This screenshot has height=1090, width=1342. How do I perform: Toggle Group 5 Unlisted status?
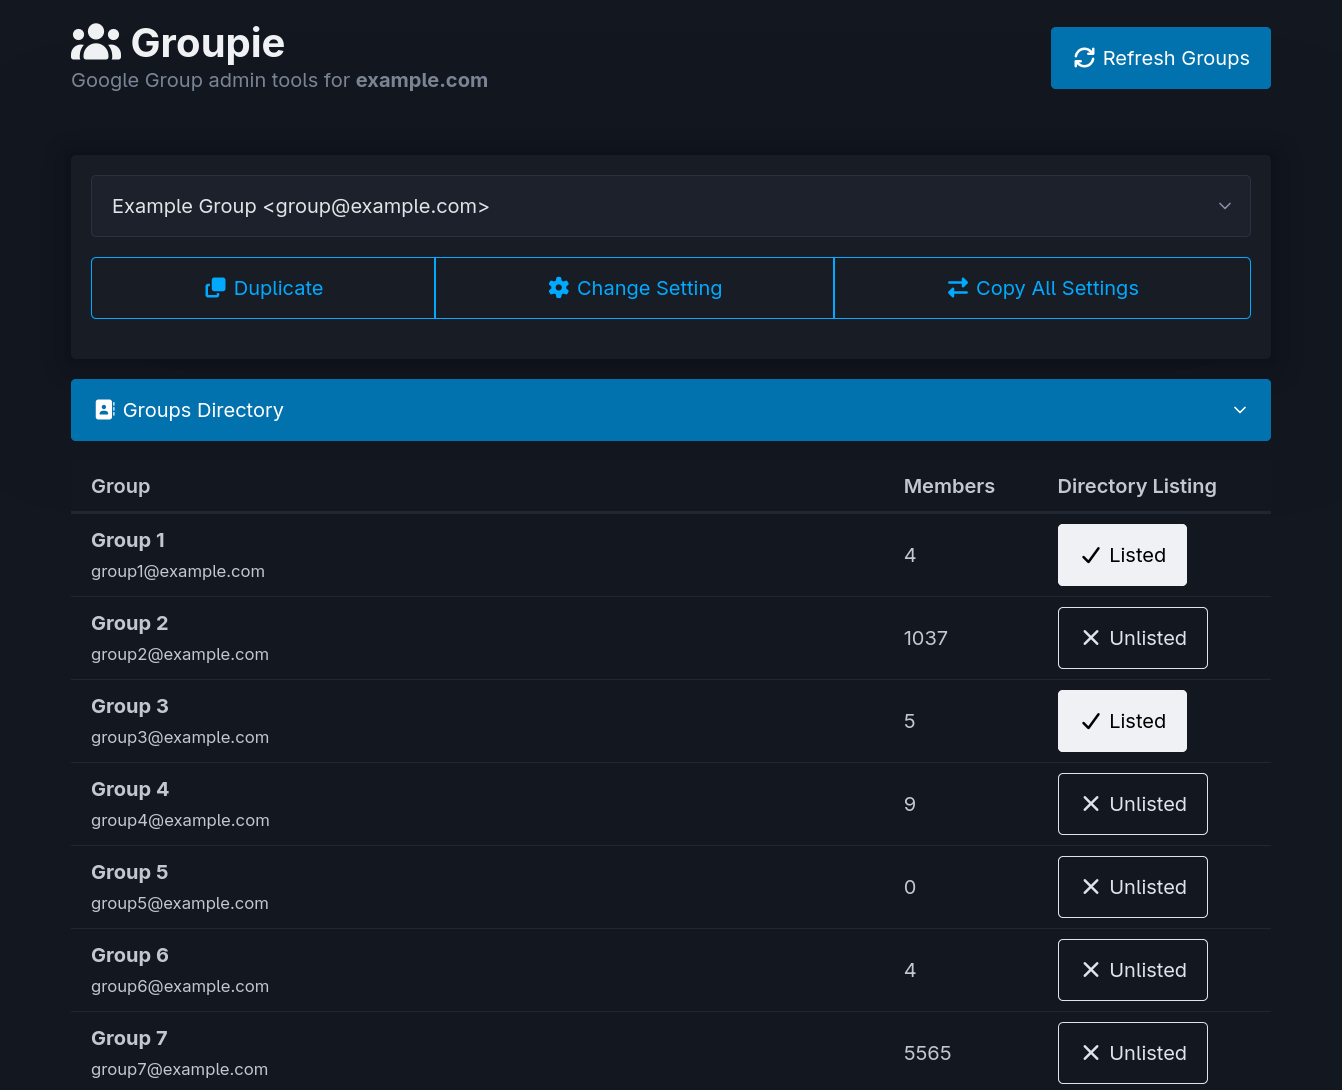[x=1133, y=887]
